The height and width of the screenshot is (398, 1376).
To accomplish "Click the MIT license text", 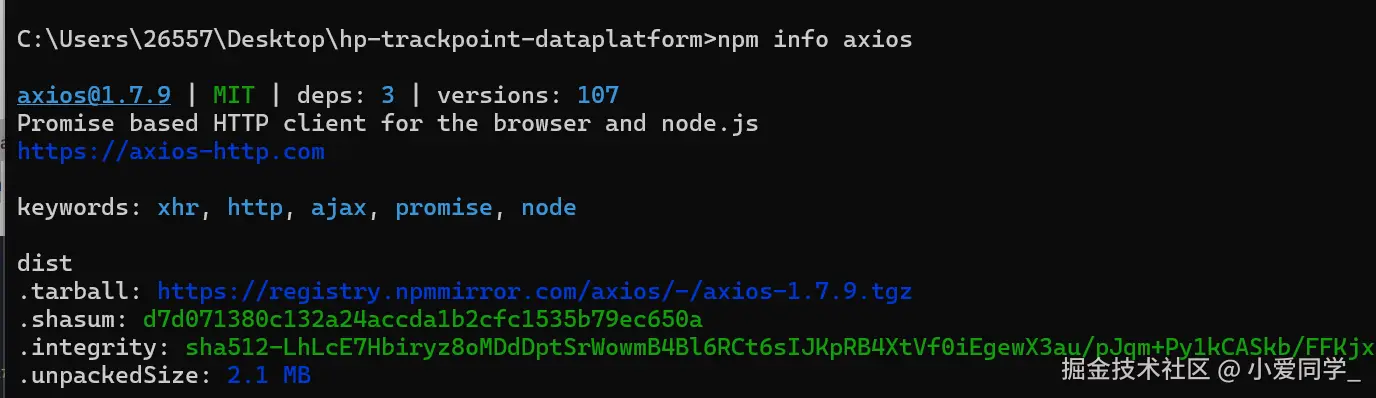I will click(234, 96).
